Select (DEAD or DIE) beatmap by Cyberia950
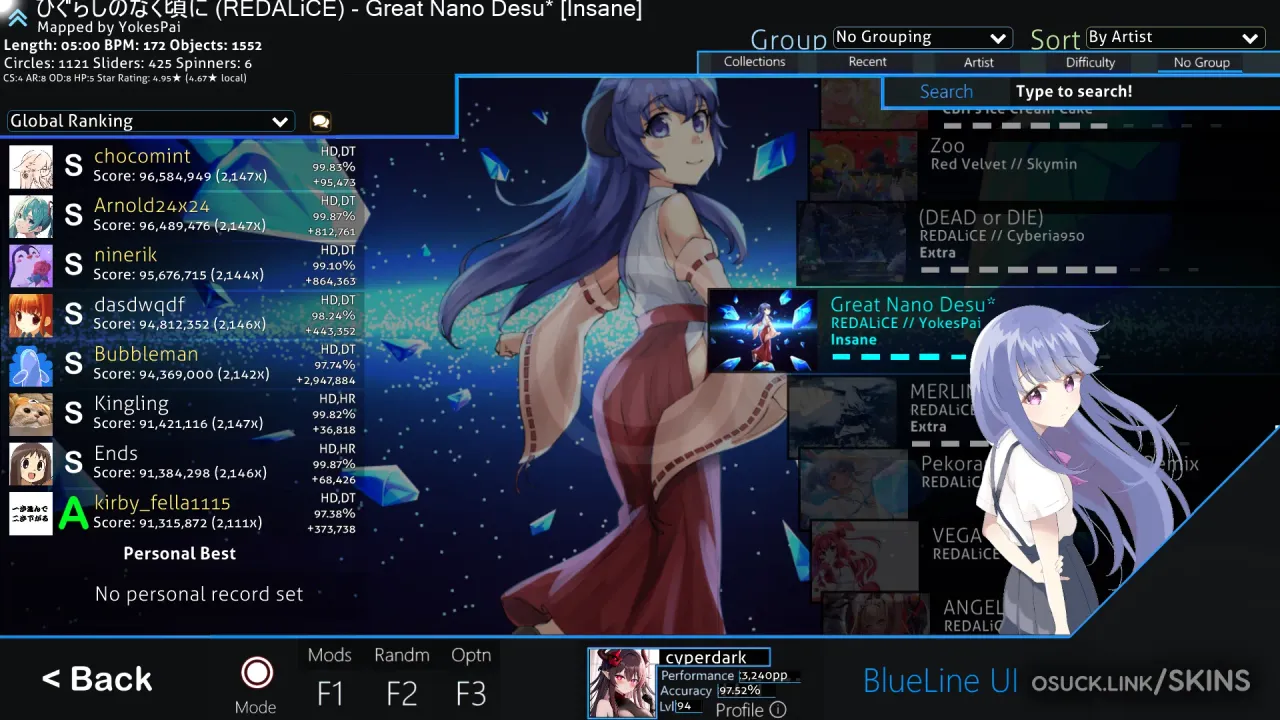1280x720 pixels. [x=1040, y=240]
